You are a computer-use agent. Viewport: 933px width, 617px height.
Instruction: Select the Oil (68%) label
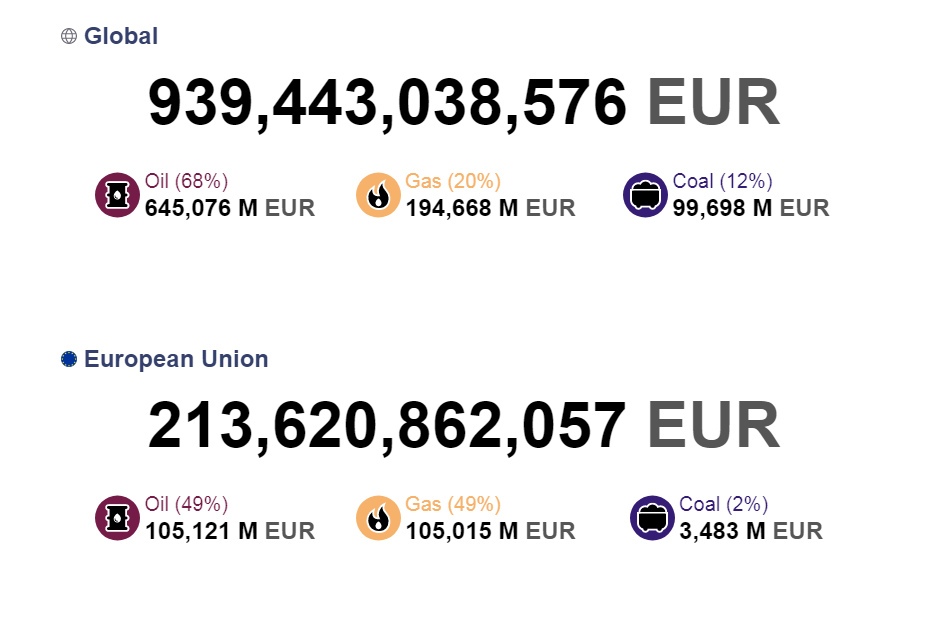click(x=187, y=181)
